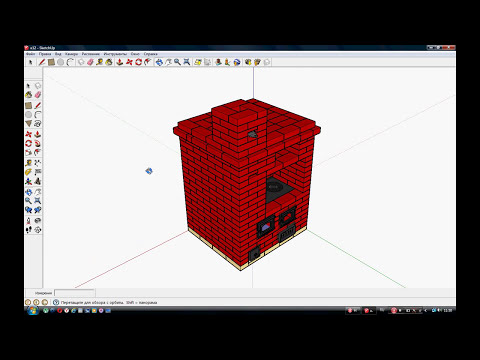Pick the red pencil Line tool in top toolbar
The height and width of the screenshot is (360, 480).
click(x=42, y=62)
